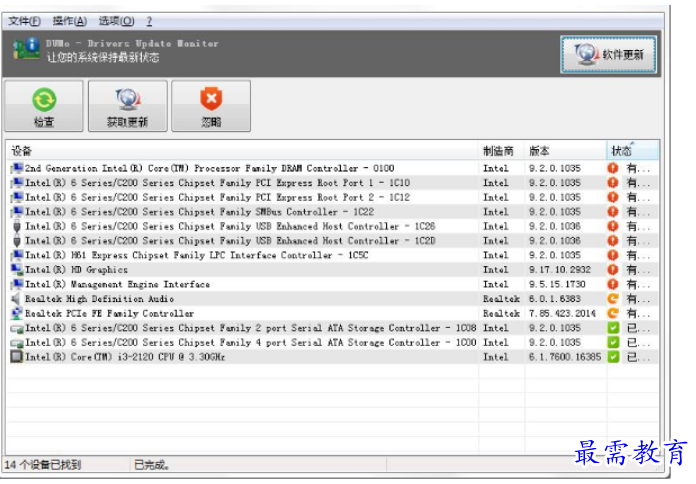Click orange status icon for Realtek PCIe FE Controller
The width and height of the screenshot is (696, 484).
pyautogui.click(x=613, y=313)
